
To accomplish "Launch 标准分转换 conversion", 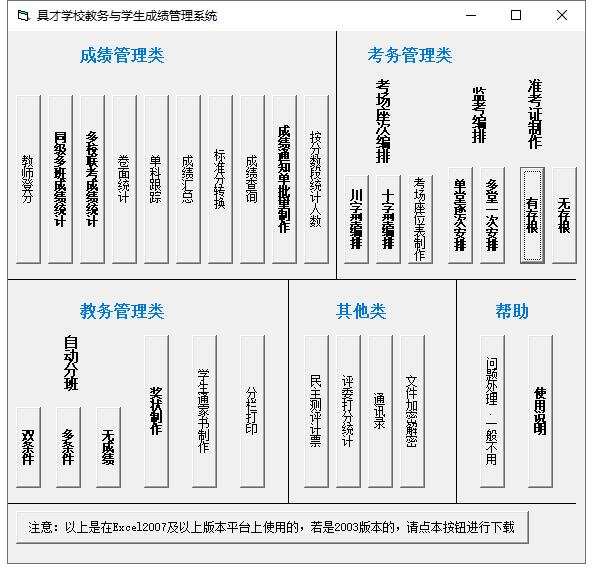I will (220, 179).
